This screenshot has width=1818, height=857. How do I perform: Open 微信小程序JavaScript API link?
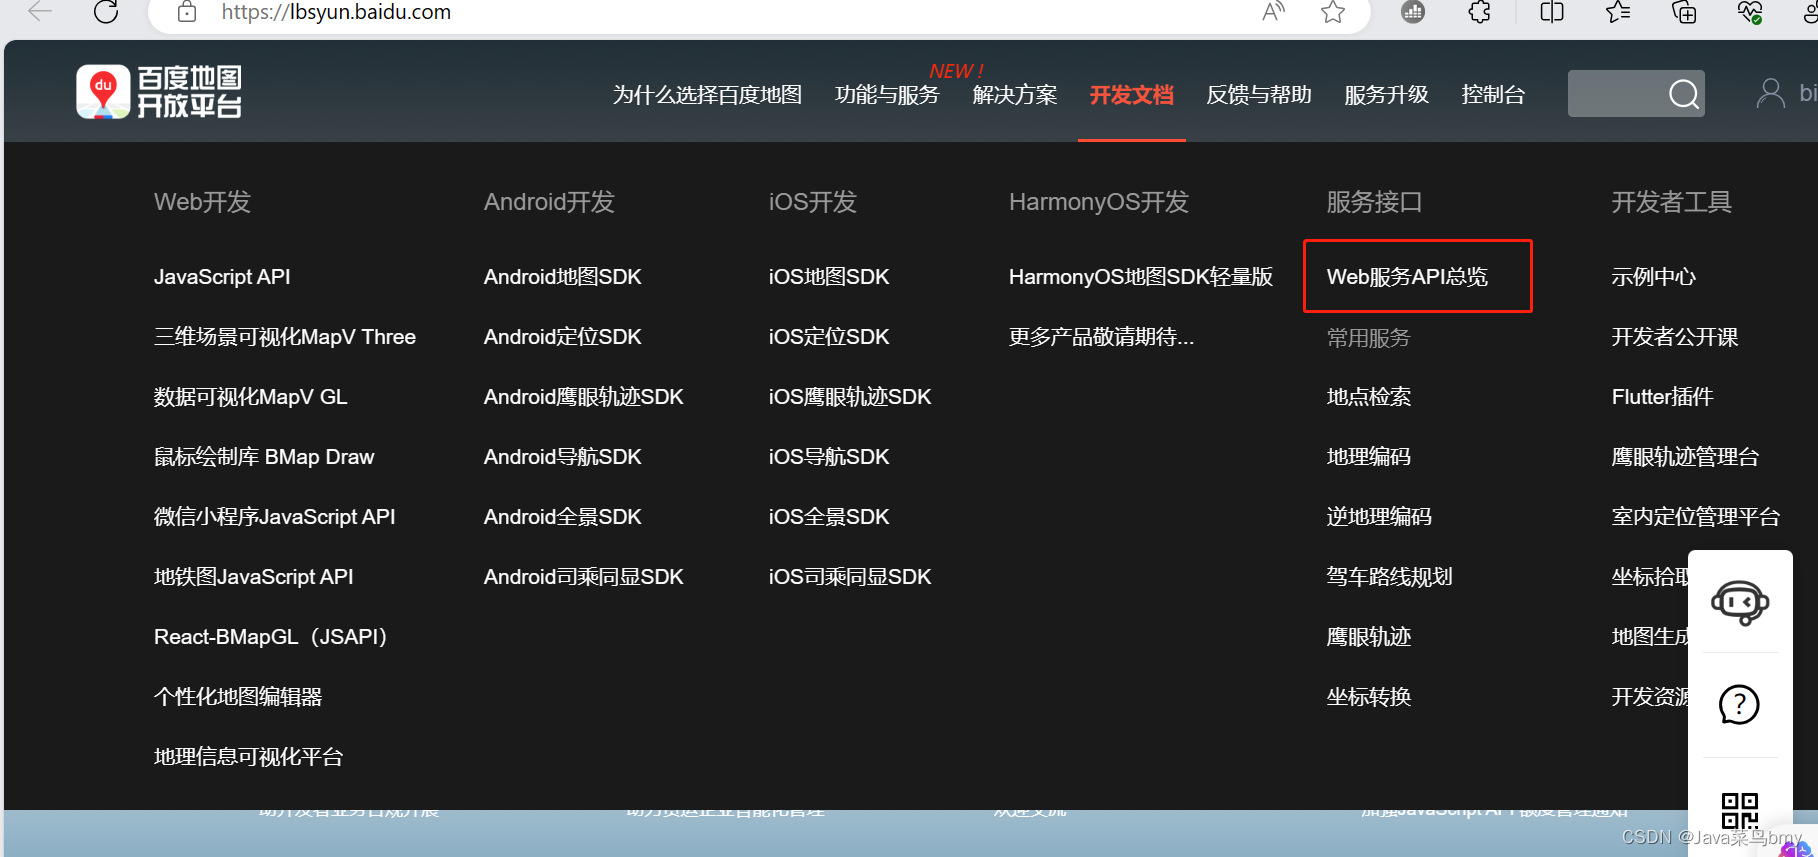coord(275,517)
